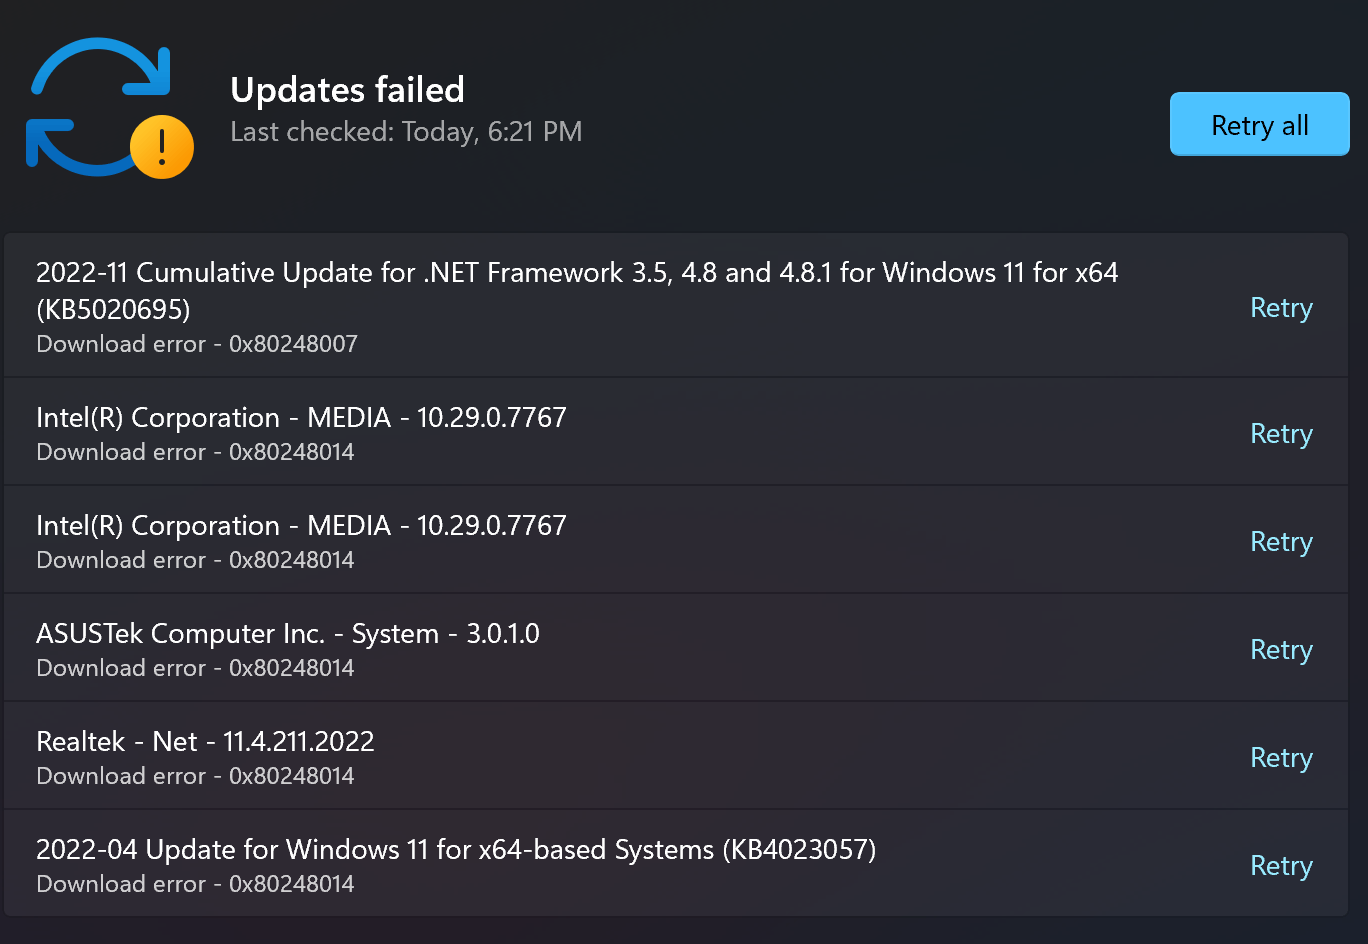Image resolution: width=1368 pixels, height=944 pixels.
Task: Retry the ASUSTek System 3.0.1.0 update
Action: click(1281, 650)
